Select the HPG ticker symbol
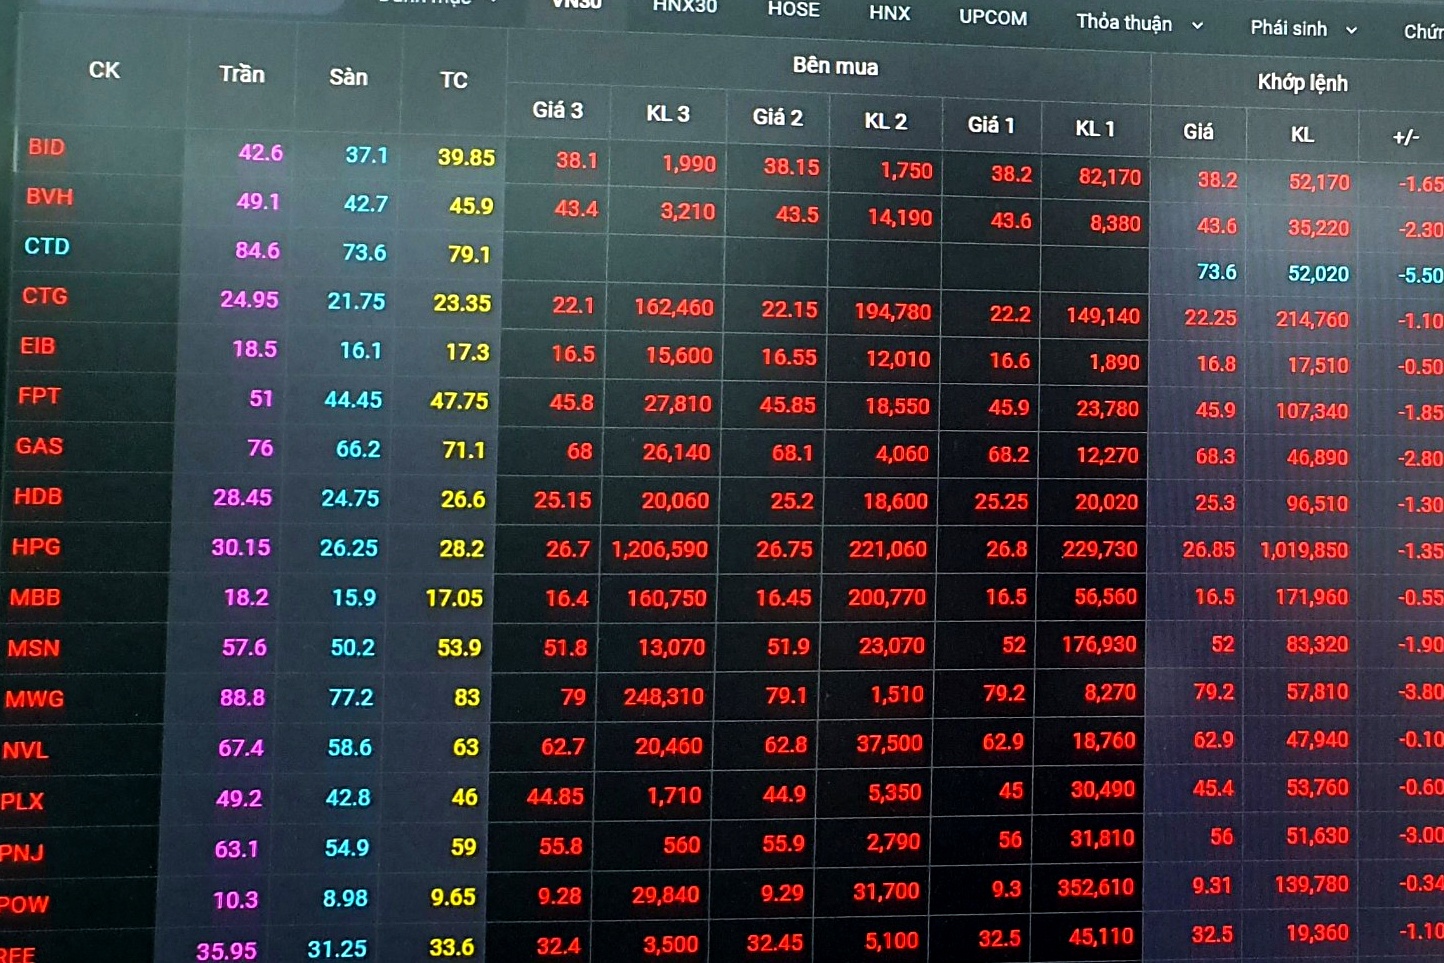Viewport: 1444px width, 963px height. click(x=36, y=547)
